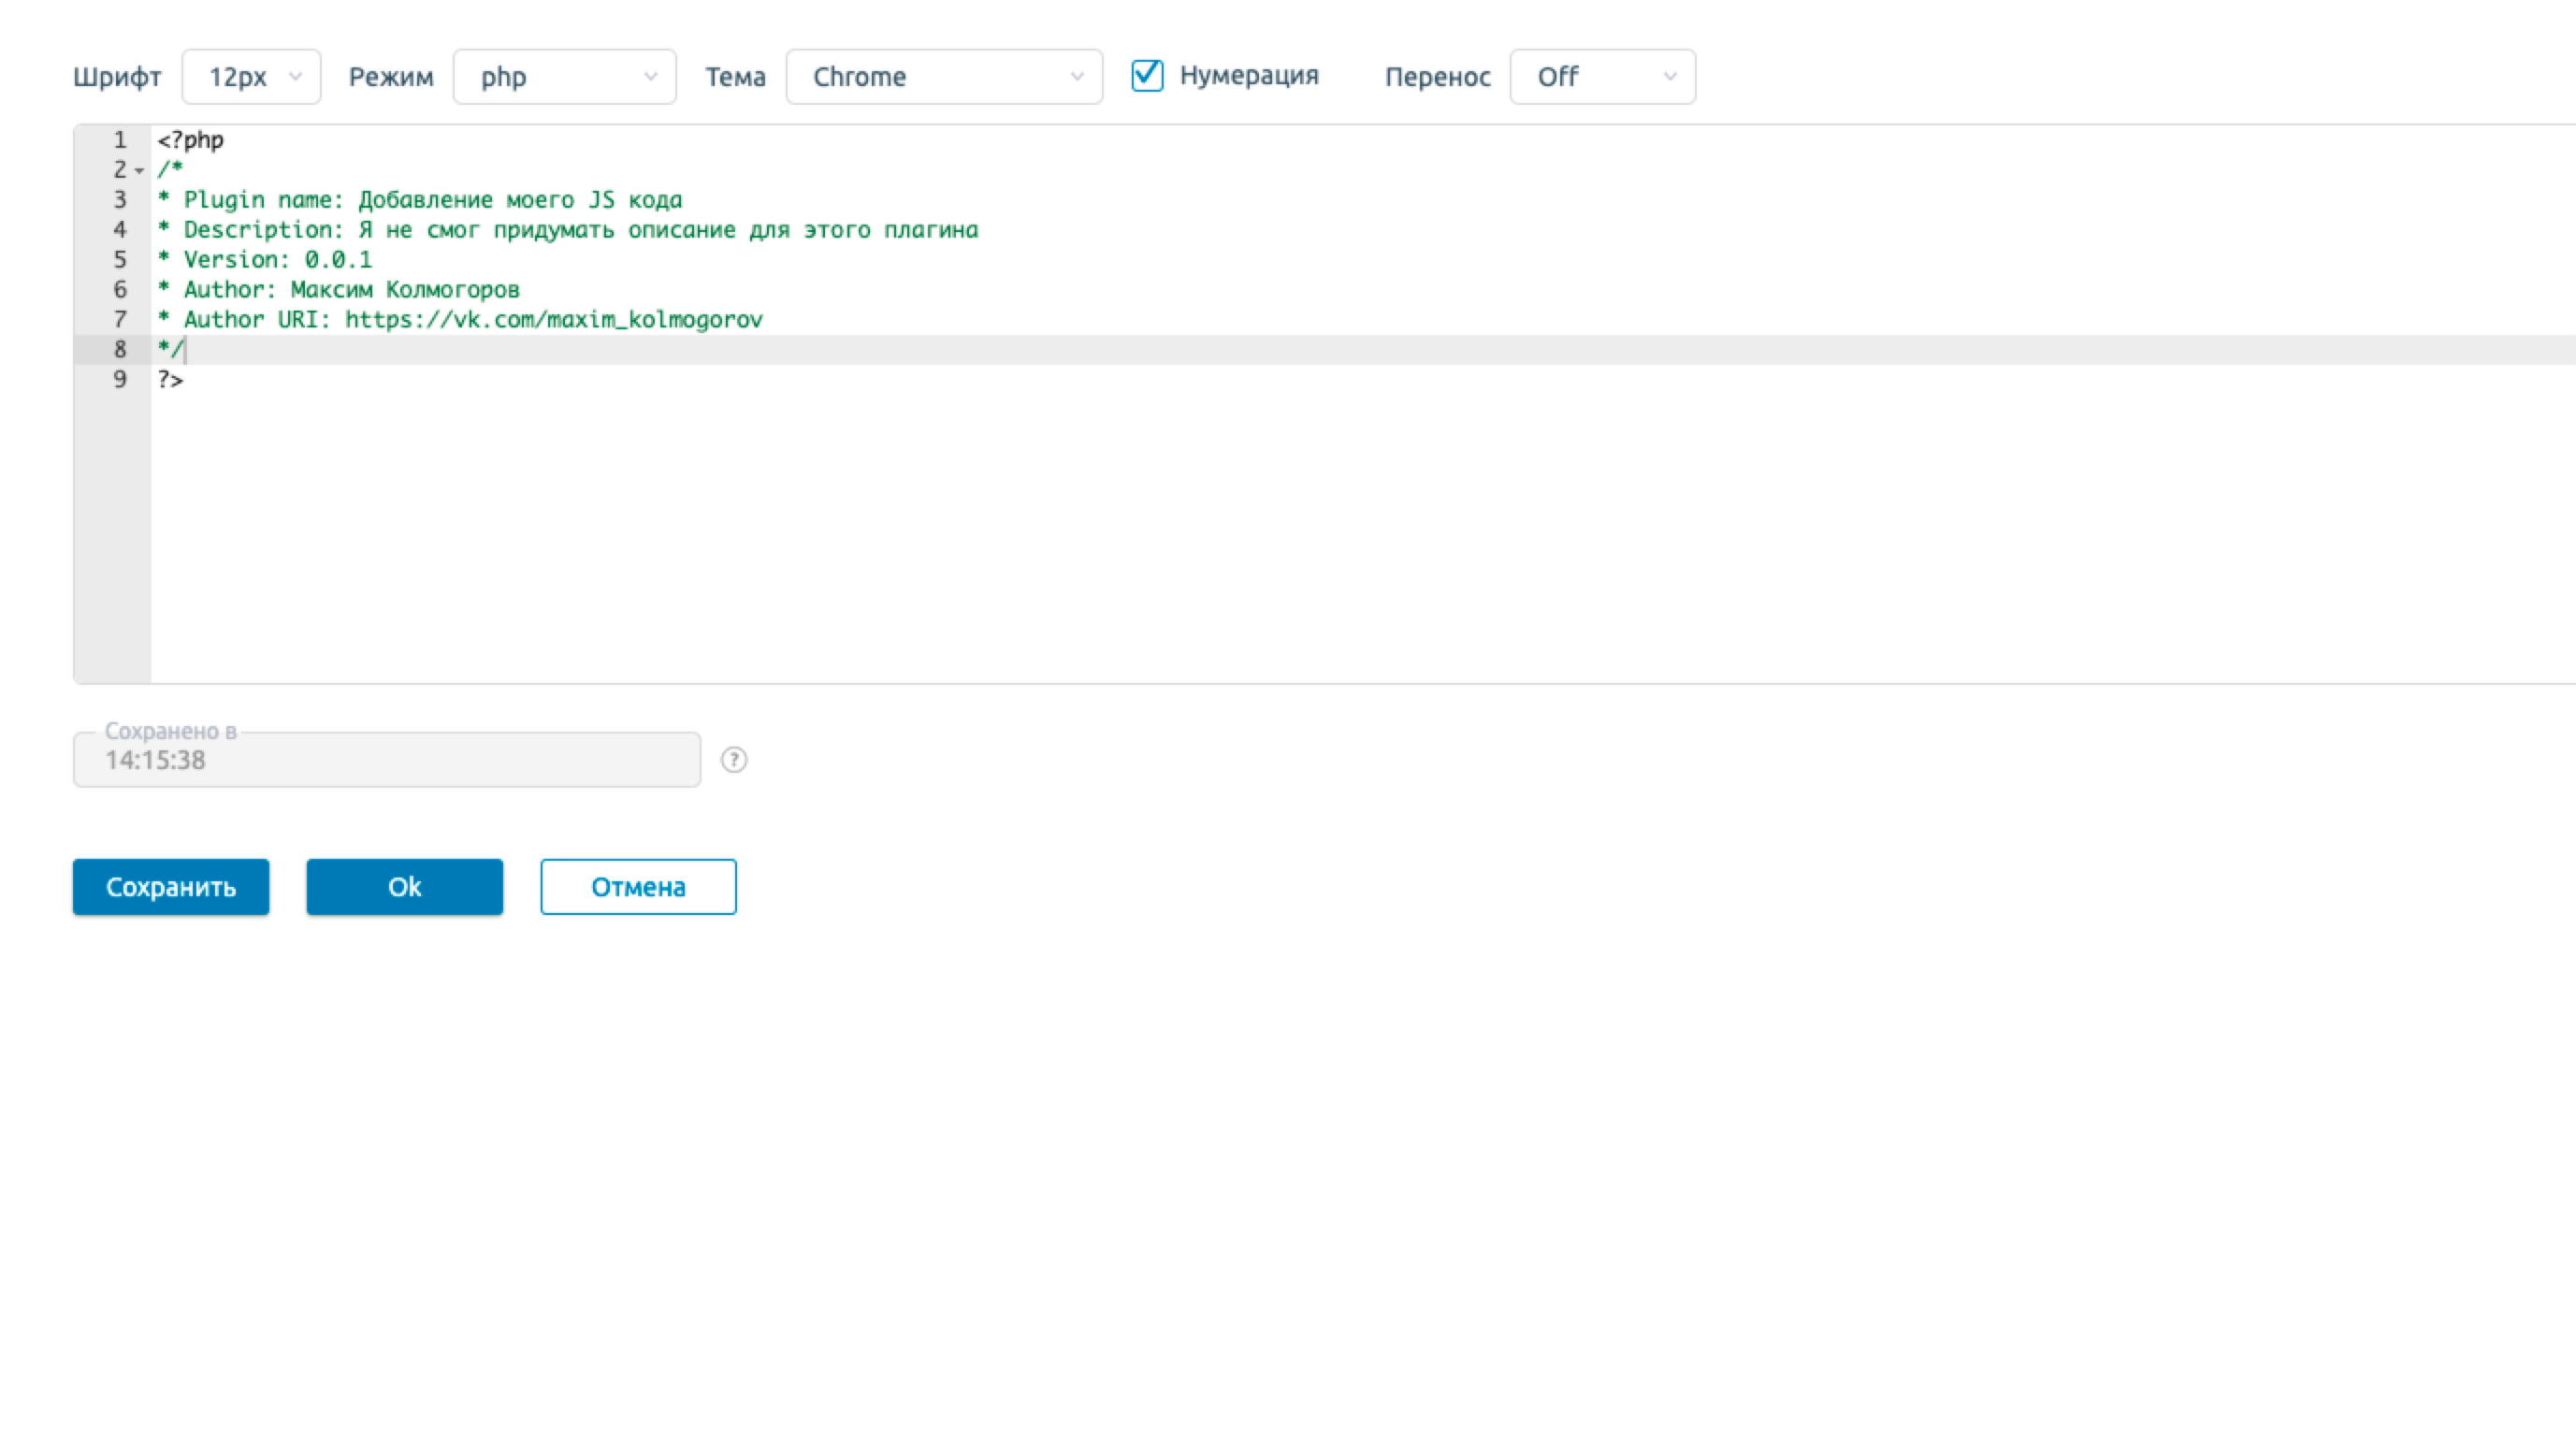Click the Сохранить button
This screenshot has width=2576, height=1437.
point(171,887)
